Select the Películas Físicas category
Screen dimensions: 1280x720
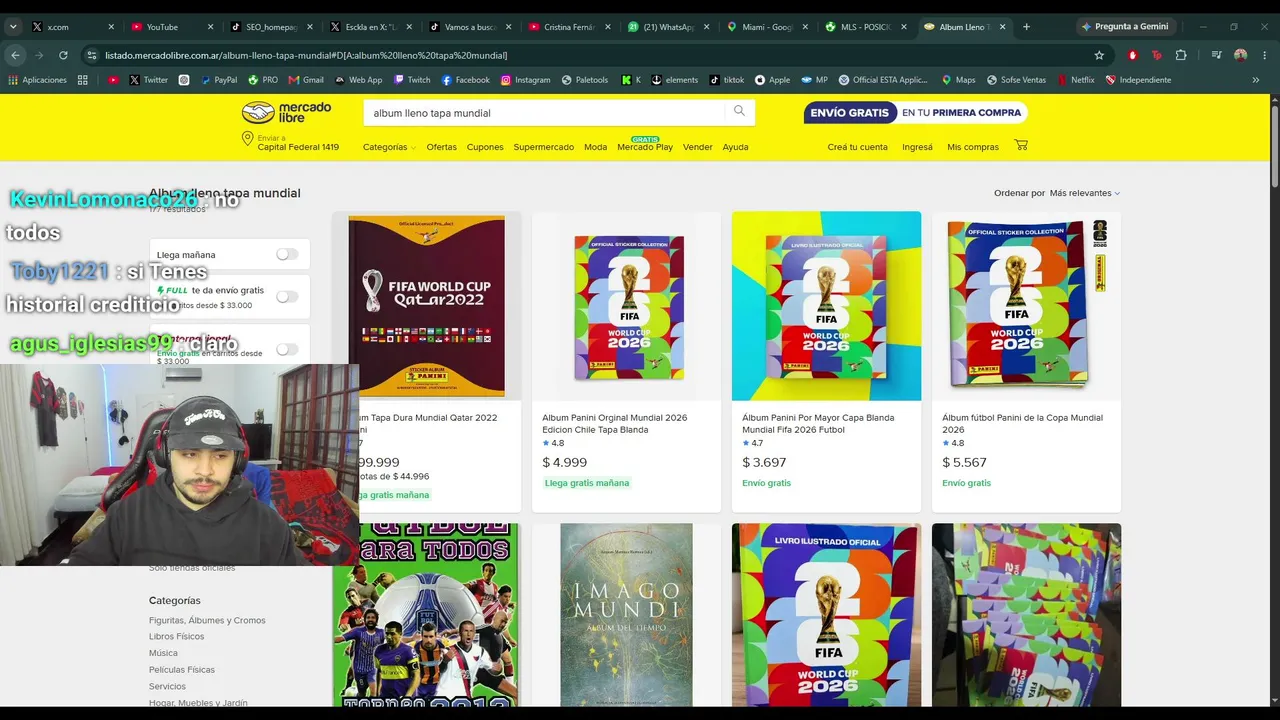tap(182, 669)
